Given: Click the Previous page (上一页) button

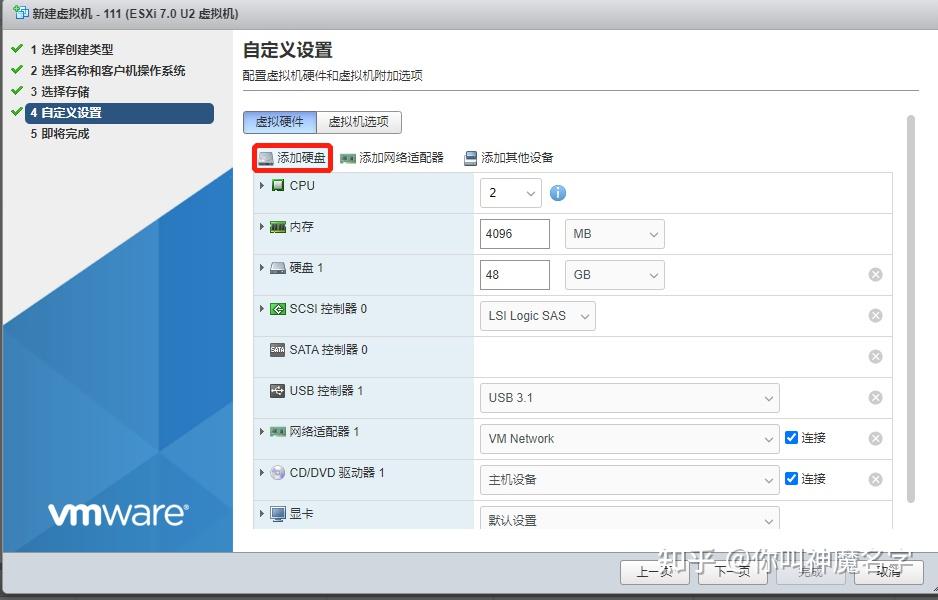Looking at the screenshot, I should (654, 572).
